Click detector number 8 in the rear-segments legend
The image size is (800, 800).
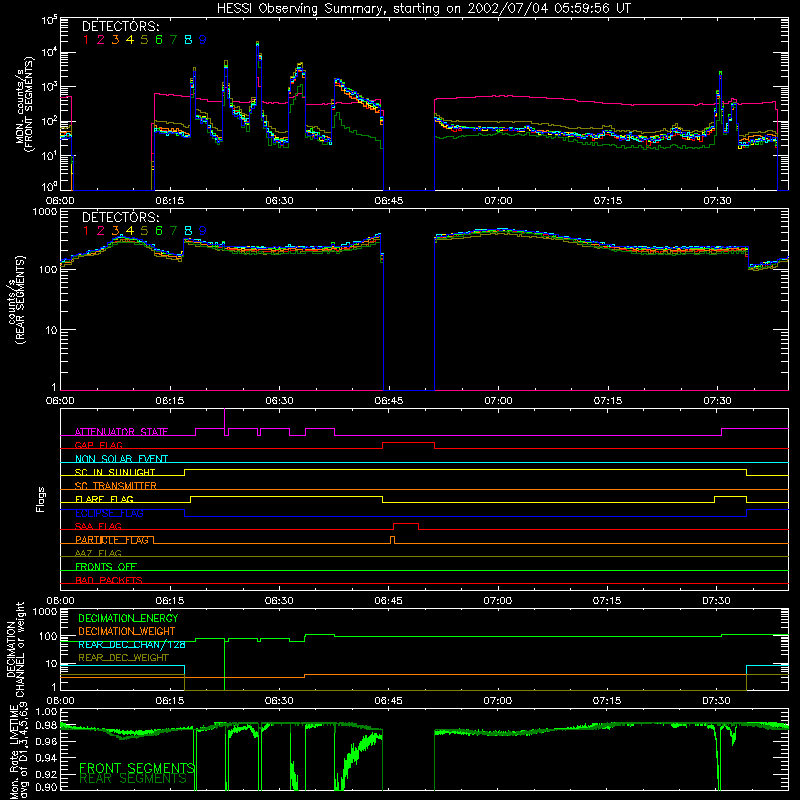pyautogui.click(x=188, y=231)
